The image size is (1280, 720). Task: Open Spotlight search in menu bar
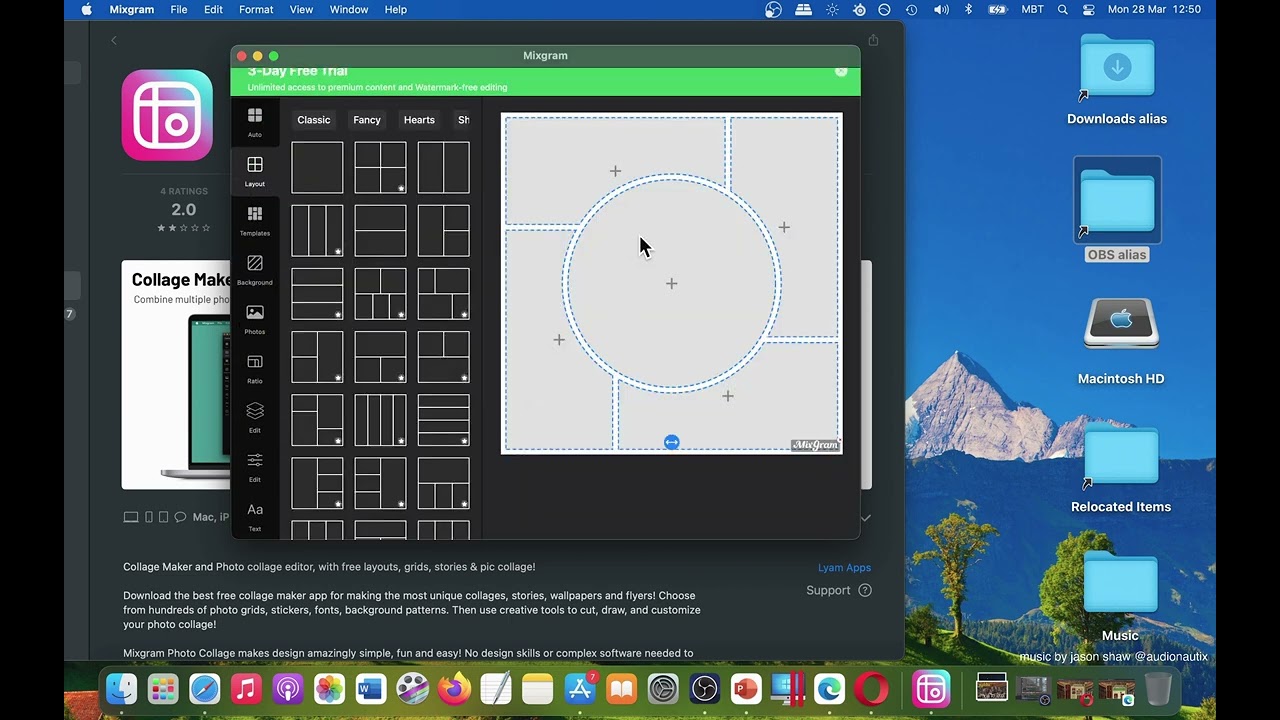(1062, 9)
